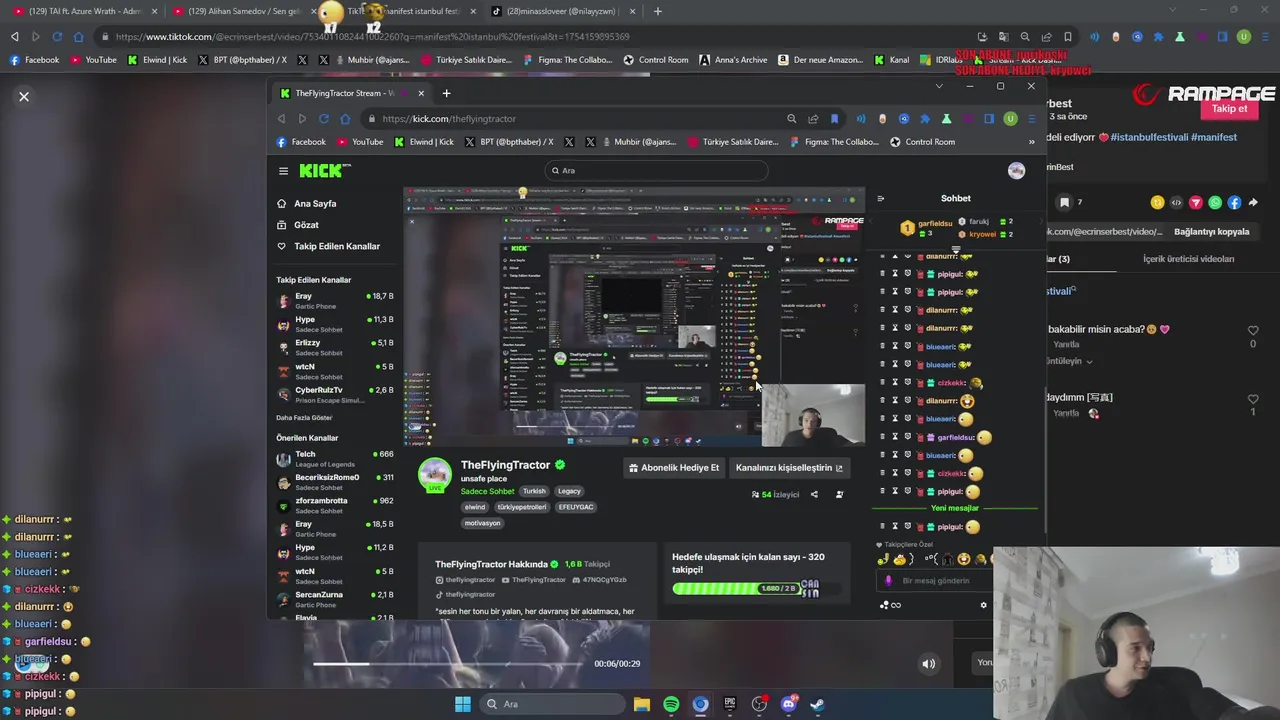Open Sadece Sohbet category link
Image resolution: width=1280 pixels, height=720 pixels.
(487, 491)
